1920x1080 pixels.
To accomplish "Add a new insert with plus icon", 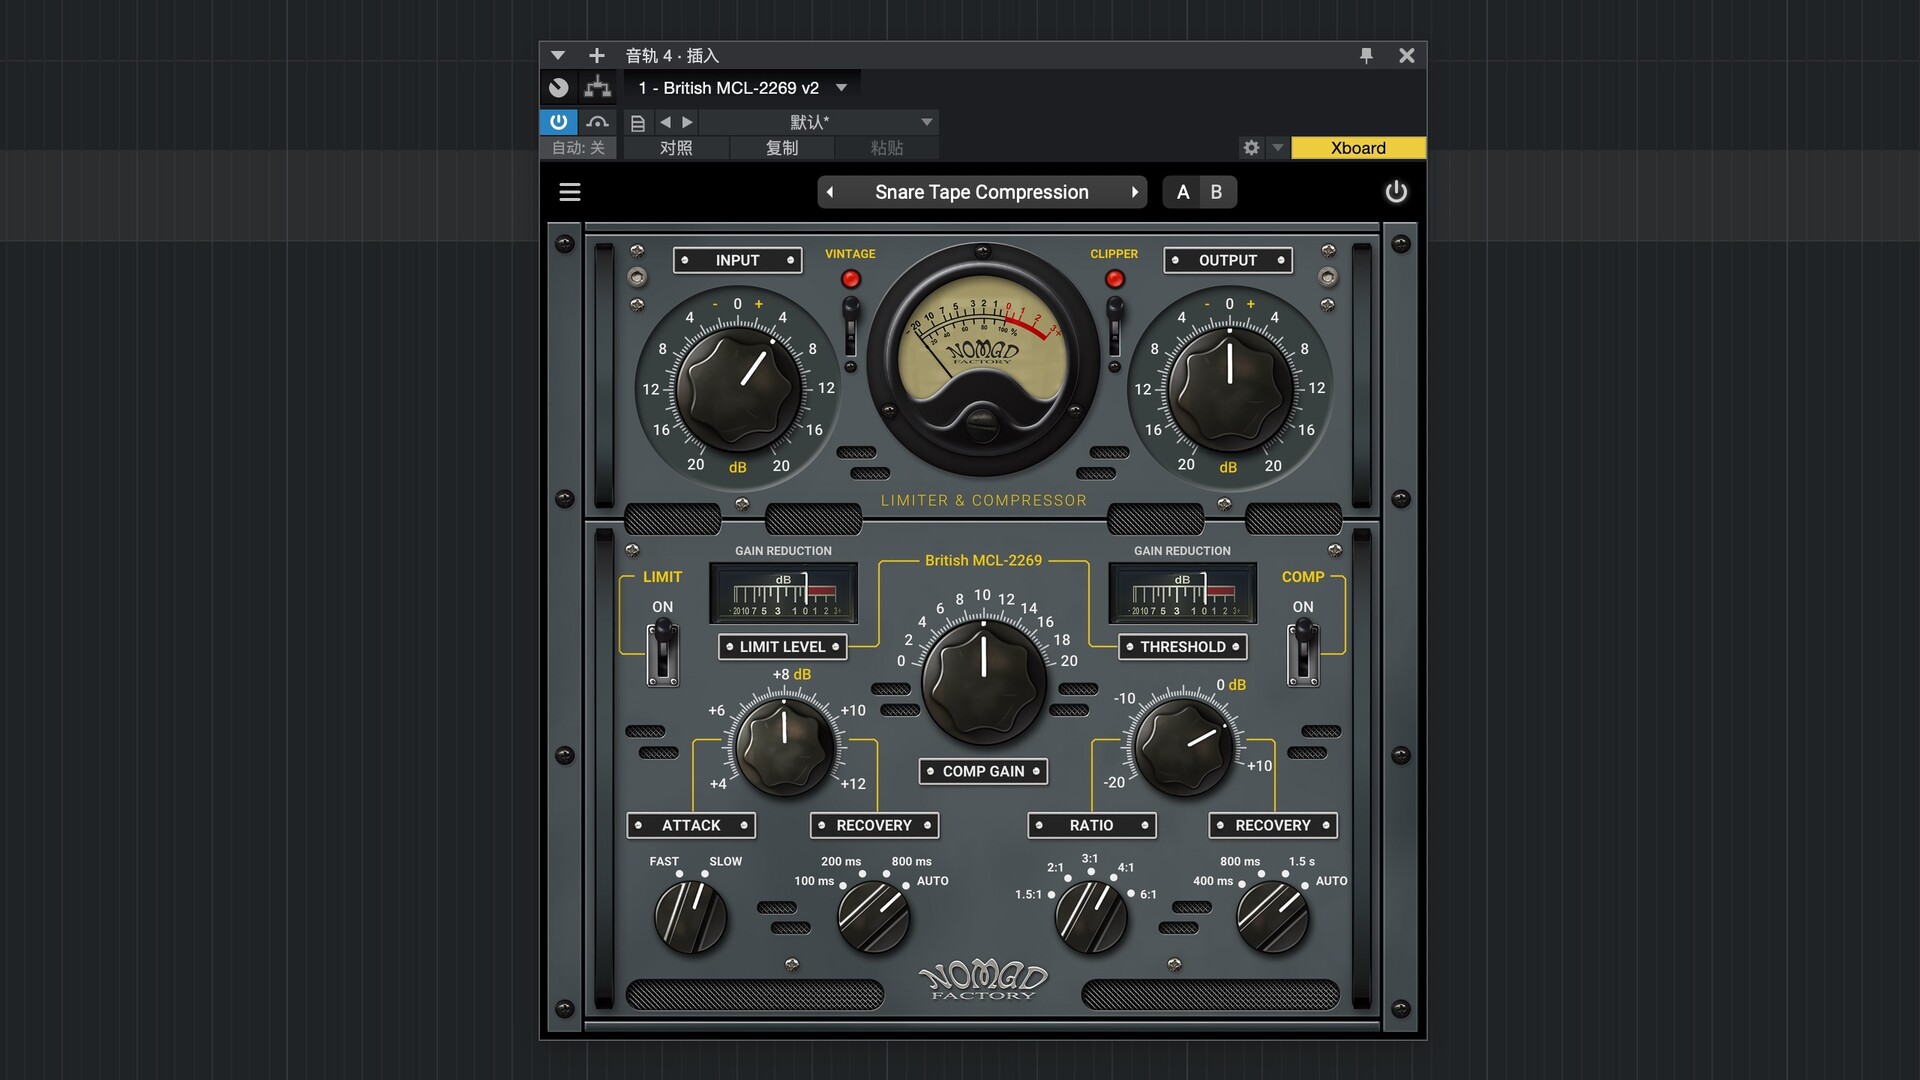I will (597, 56).
